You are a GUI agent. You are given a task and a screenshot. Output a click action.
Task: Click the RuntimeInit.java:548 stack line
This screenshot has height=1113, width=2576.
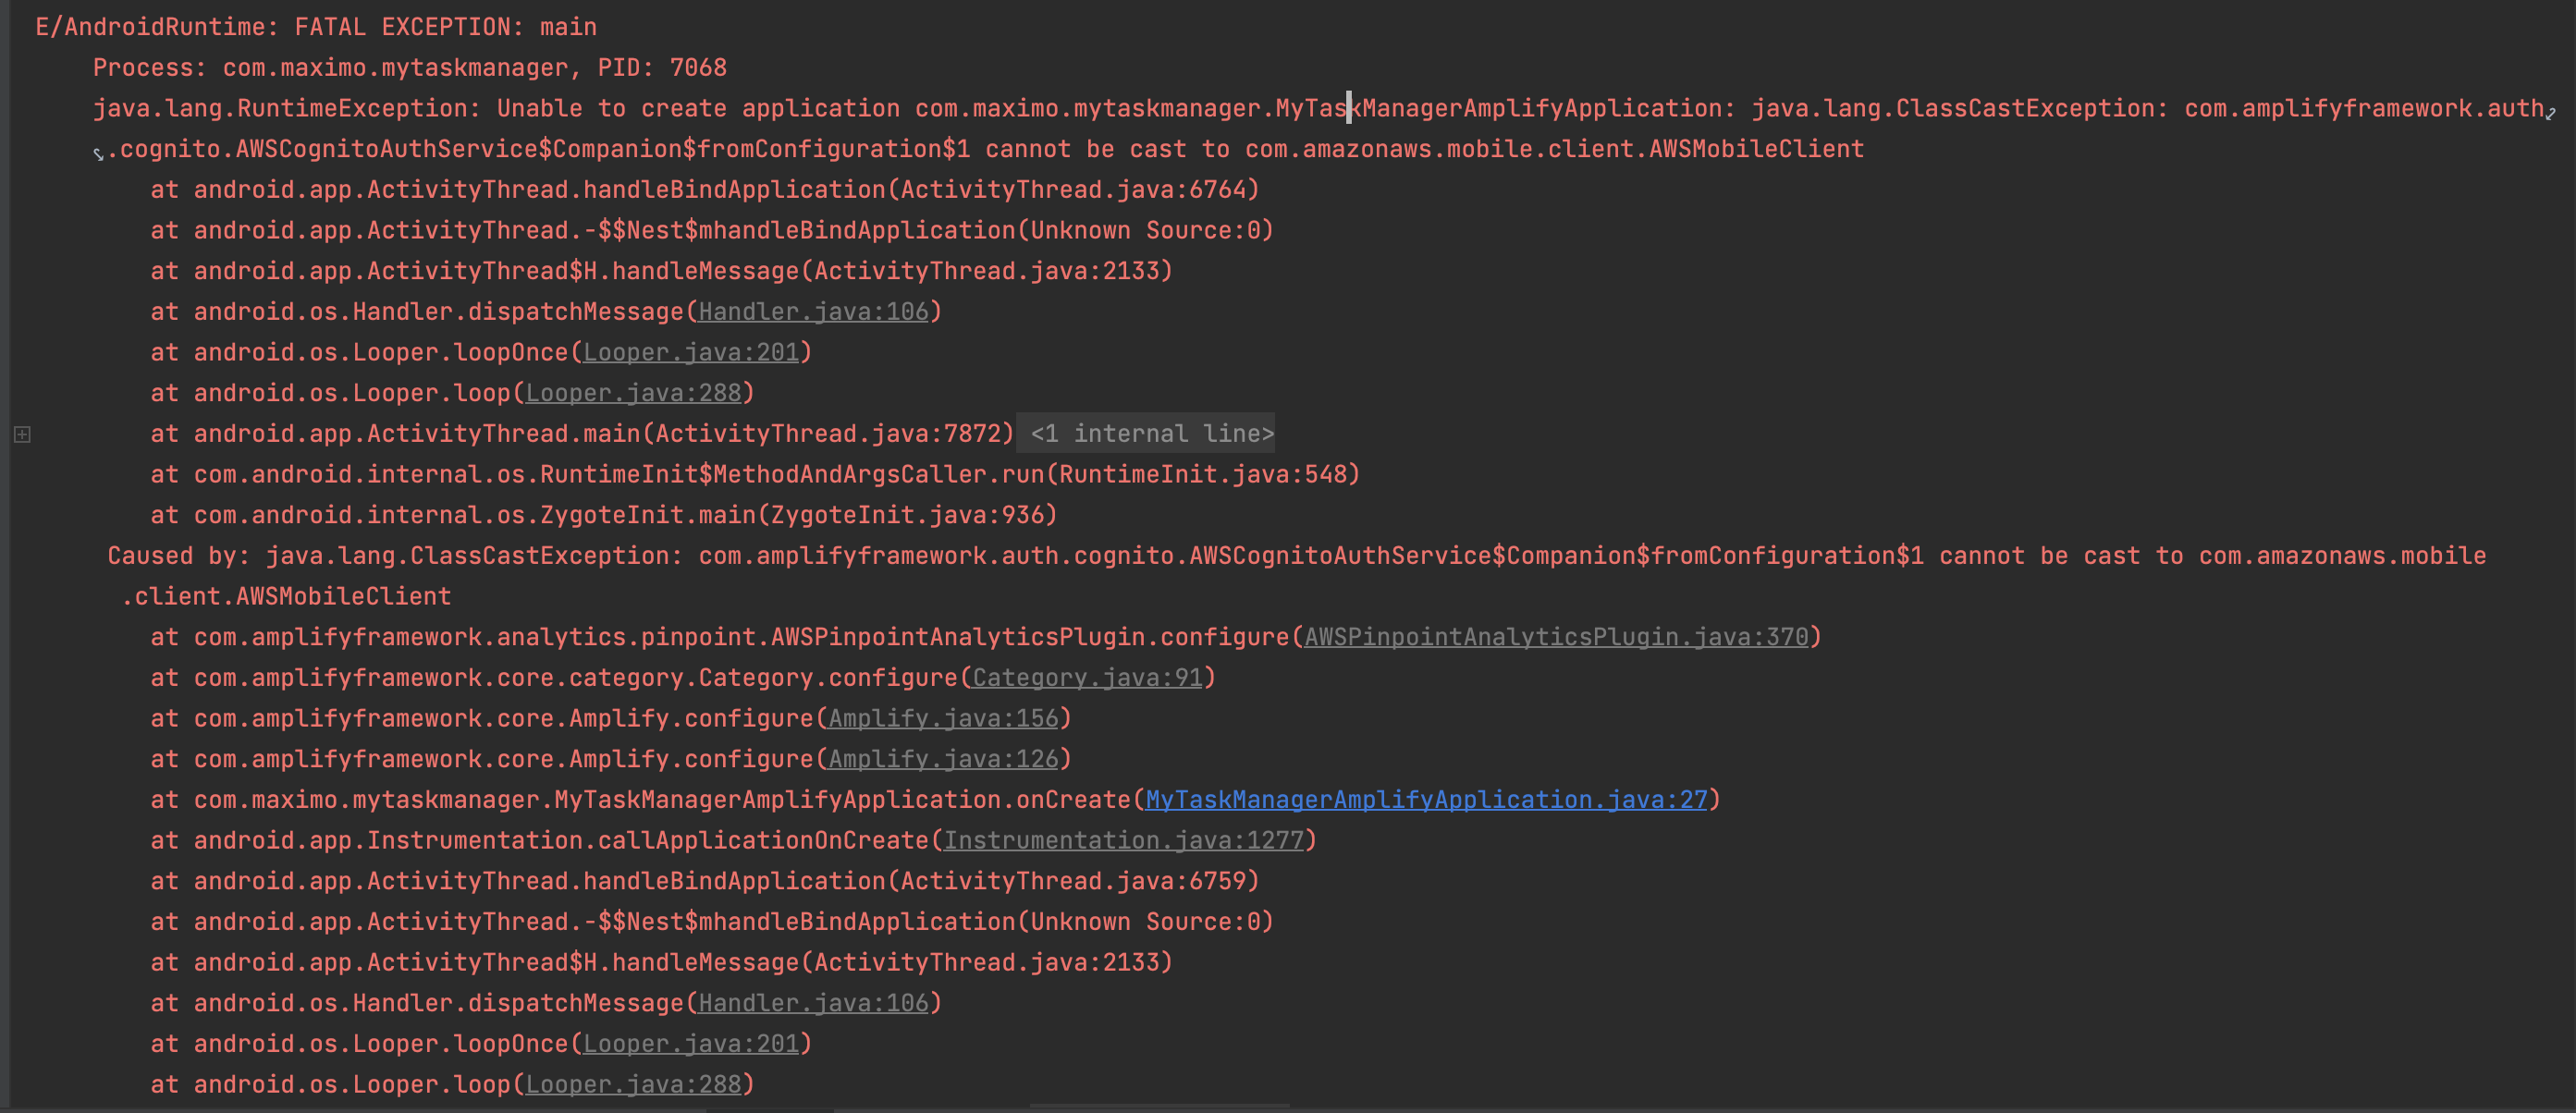coord(755,475)
